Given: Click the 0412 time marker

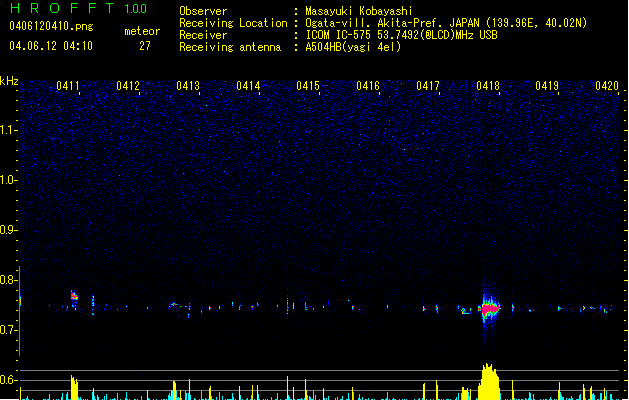Looking at the screenshot, I should (128, 86).
